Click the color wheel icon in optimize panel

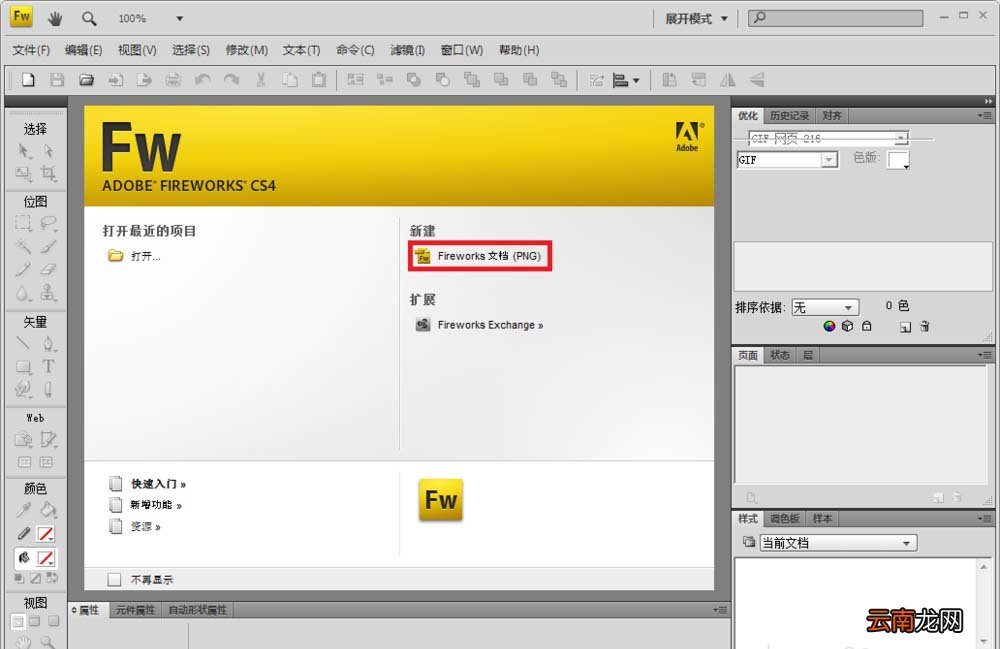point(829,326)
